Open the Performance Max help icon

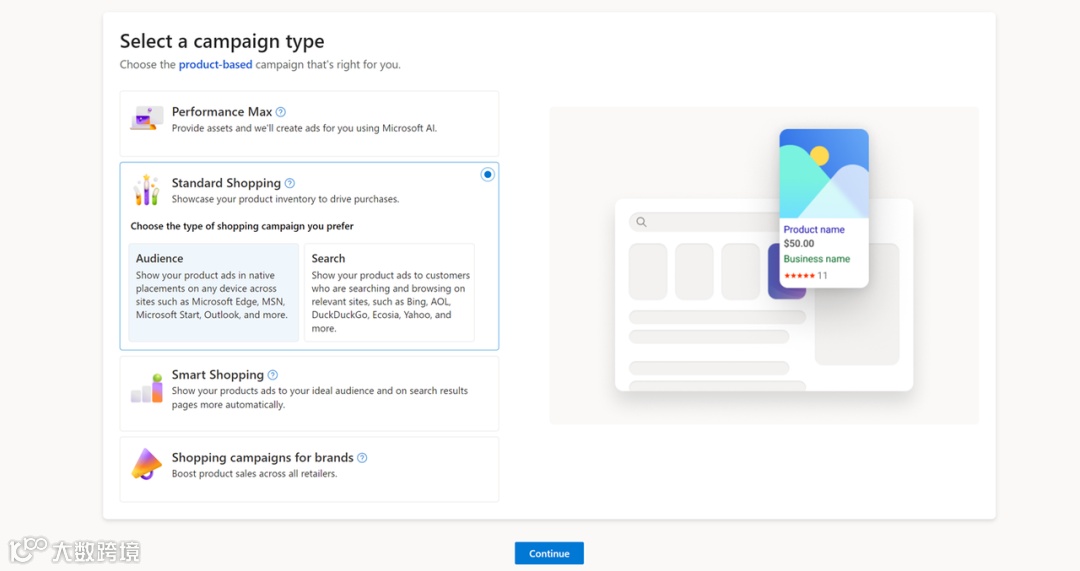pyautogui.click(x=280, y=112)
